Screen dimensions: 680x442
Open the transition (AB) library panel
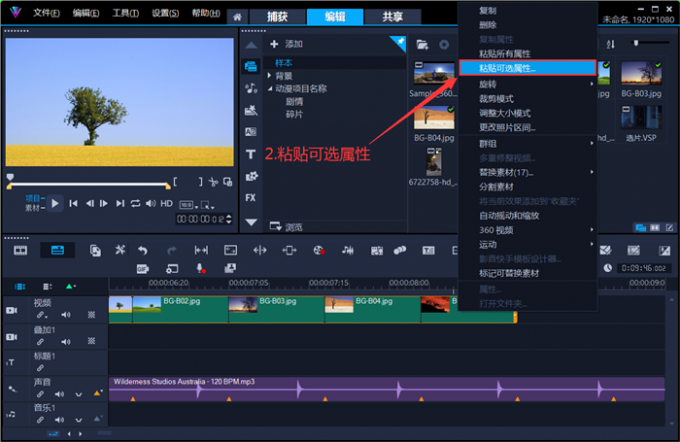coord(251,132)
